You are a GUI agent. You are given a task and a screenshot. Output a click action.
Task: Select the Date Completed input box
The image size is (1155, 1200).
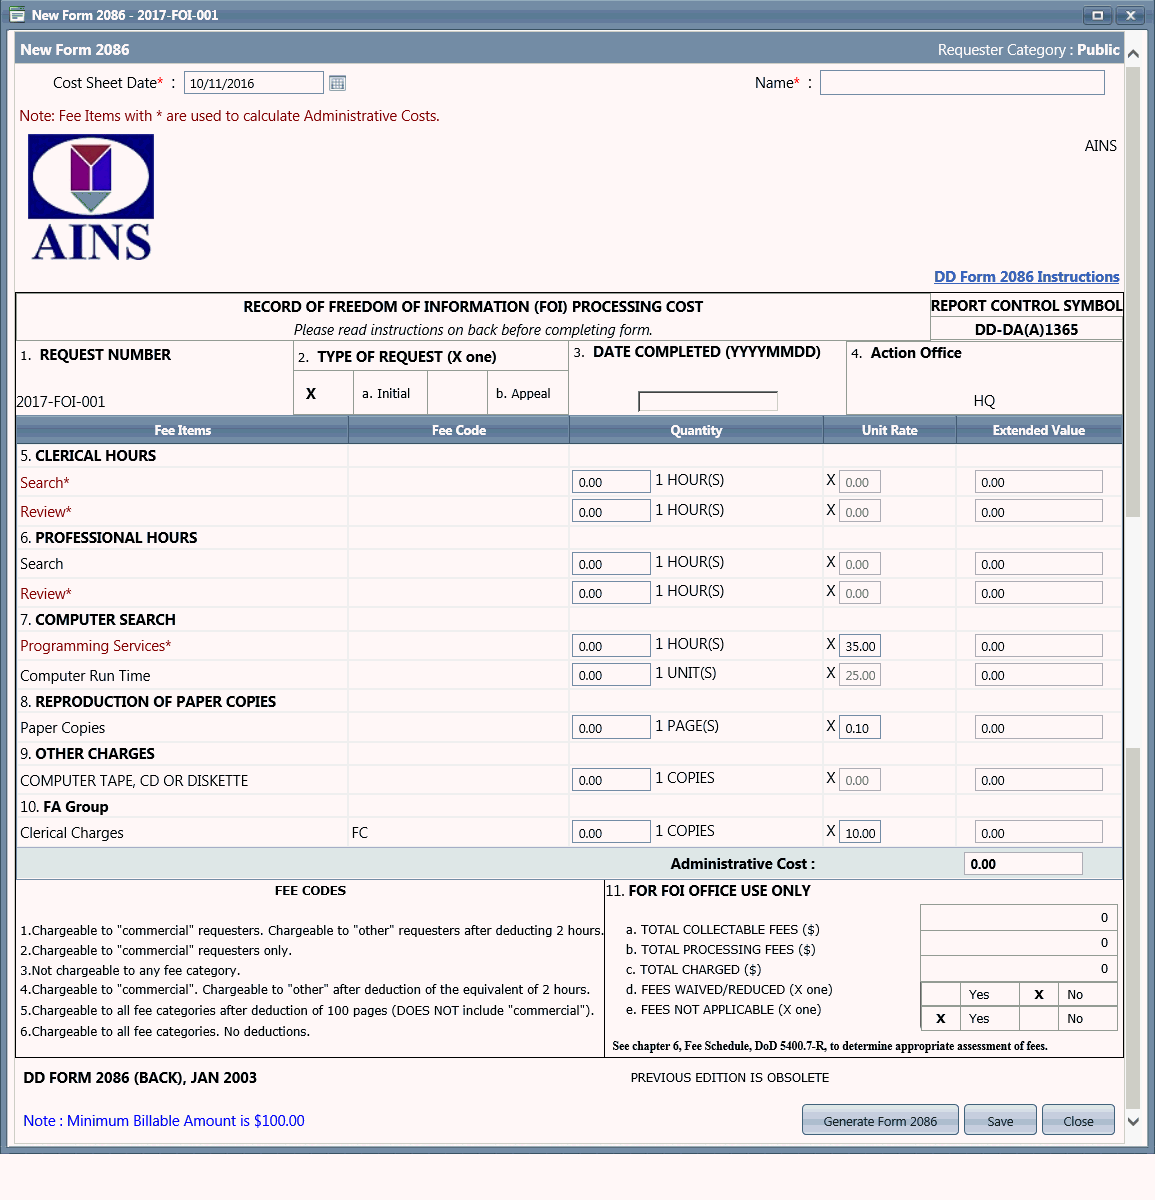(x=708, y=401)
